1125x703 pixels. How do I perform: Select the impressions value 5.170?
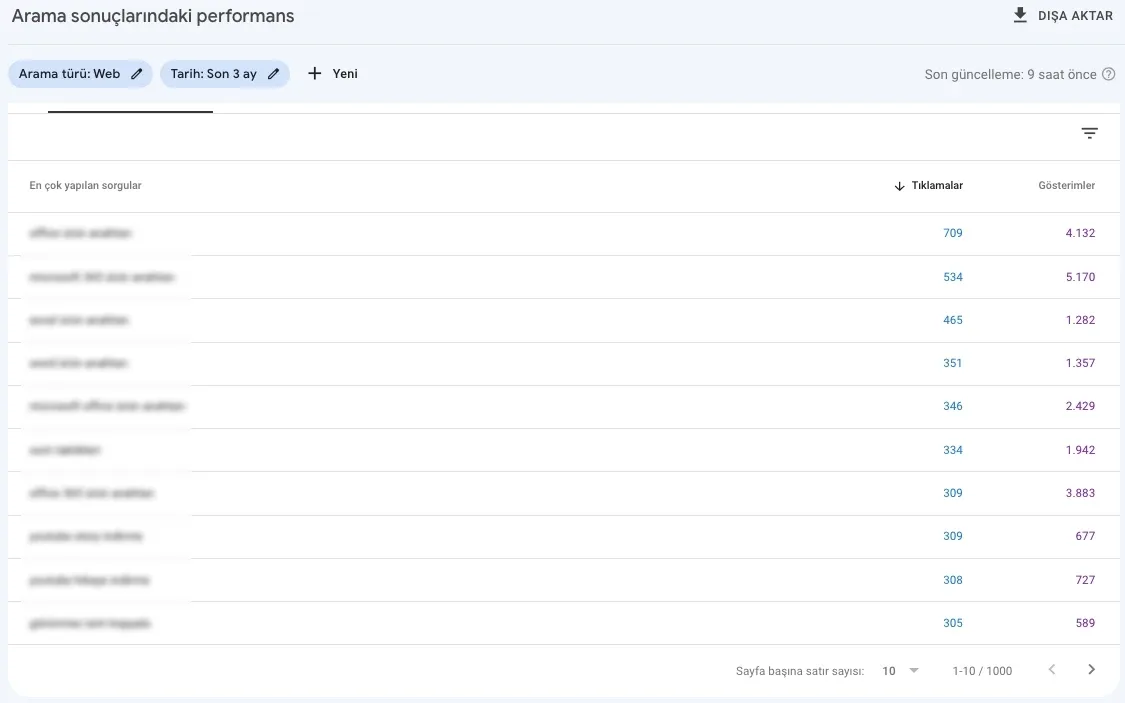pos(1081,277)
